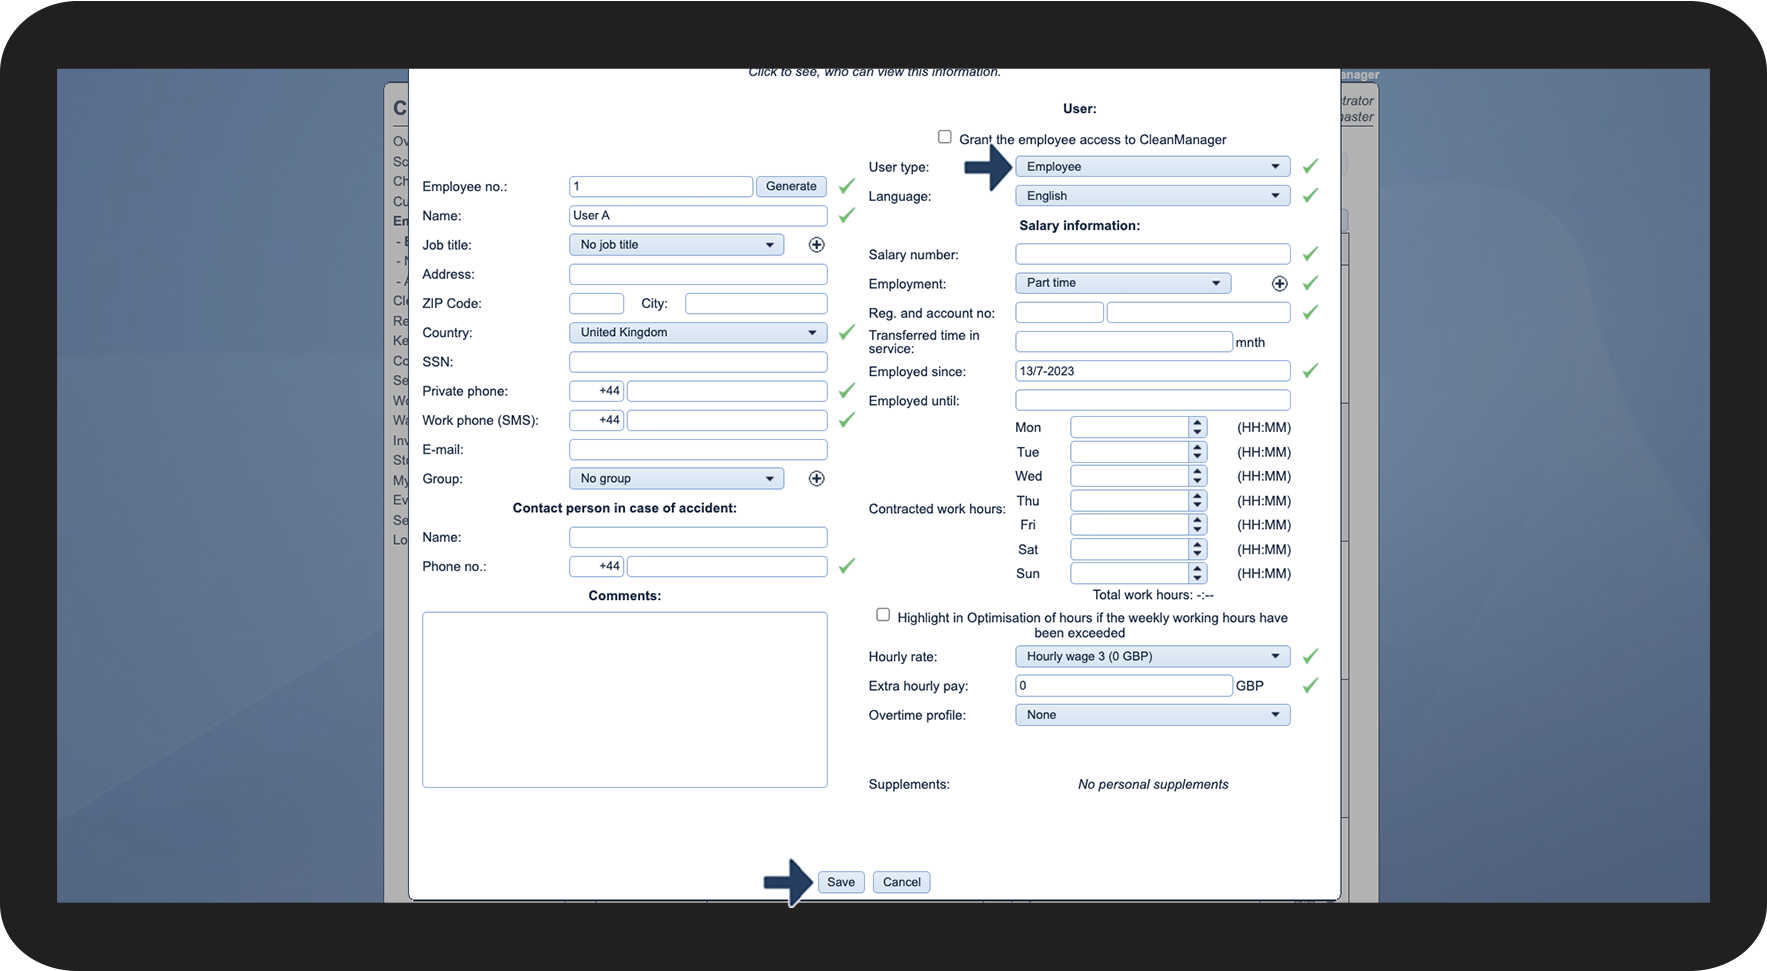Click the Sunday work hours spinner arrows
The image size is (1767, 971).
pos(1197,574)
